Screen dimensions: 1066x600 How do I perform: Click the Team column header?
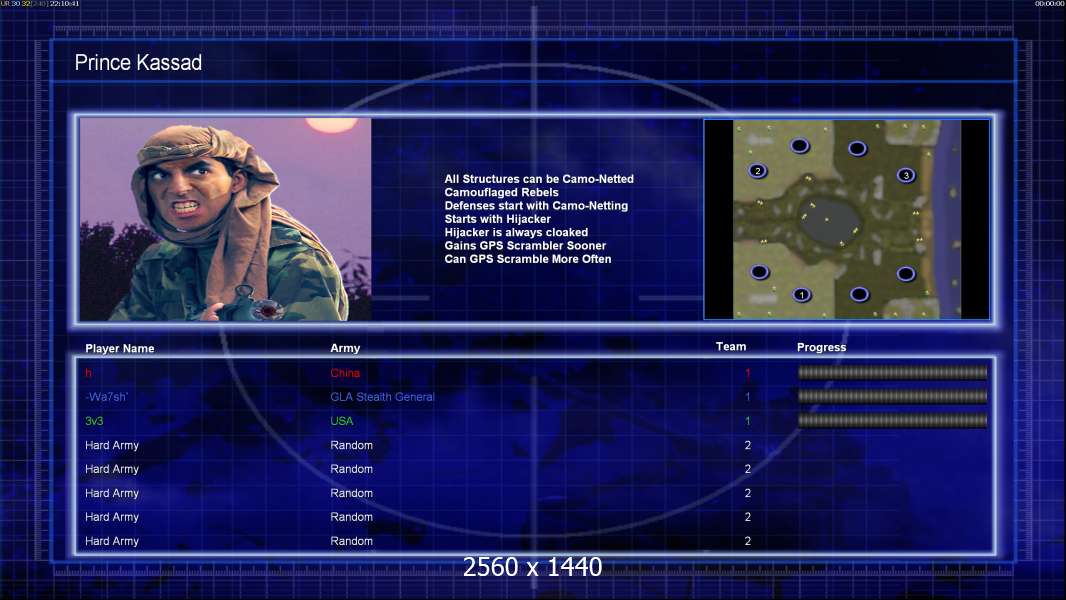731,347
